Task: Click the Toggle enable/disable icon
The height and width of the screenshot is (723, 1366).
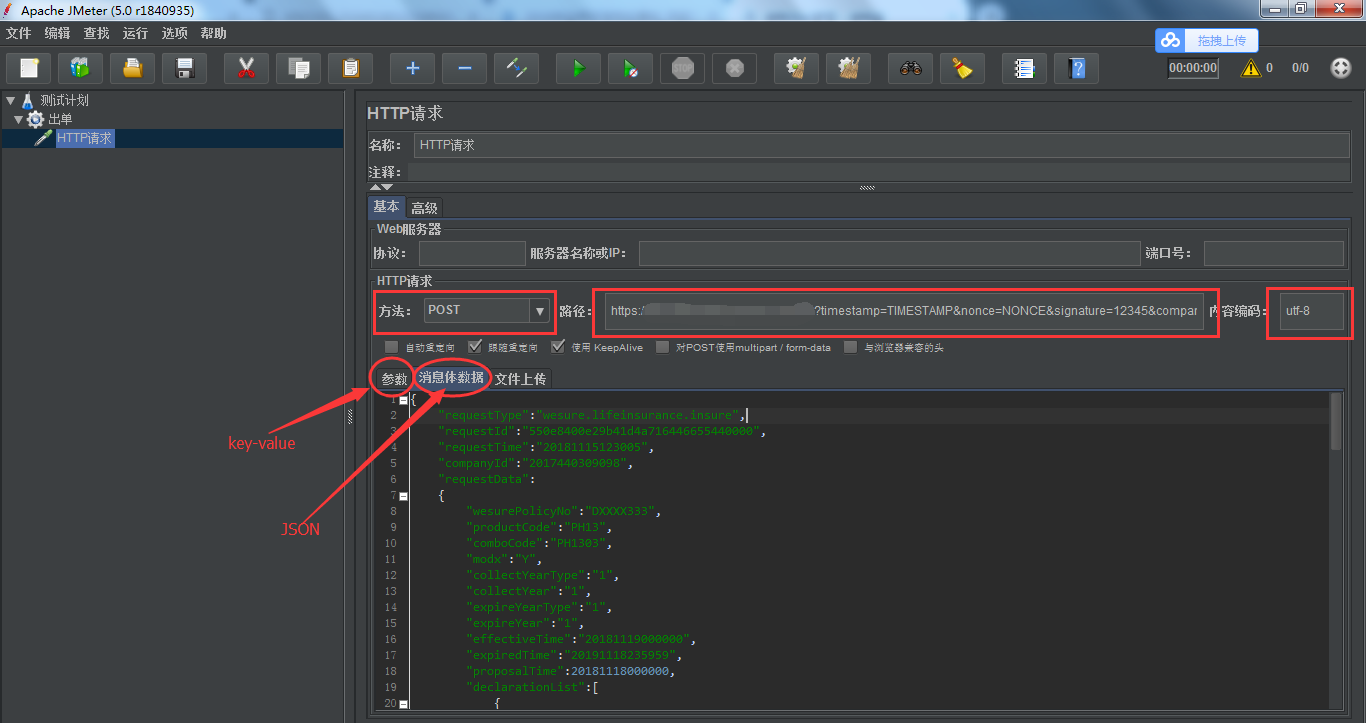Action: (x=516, y=68)
